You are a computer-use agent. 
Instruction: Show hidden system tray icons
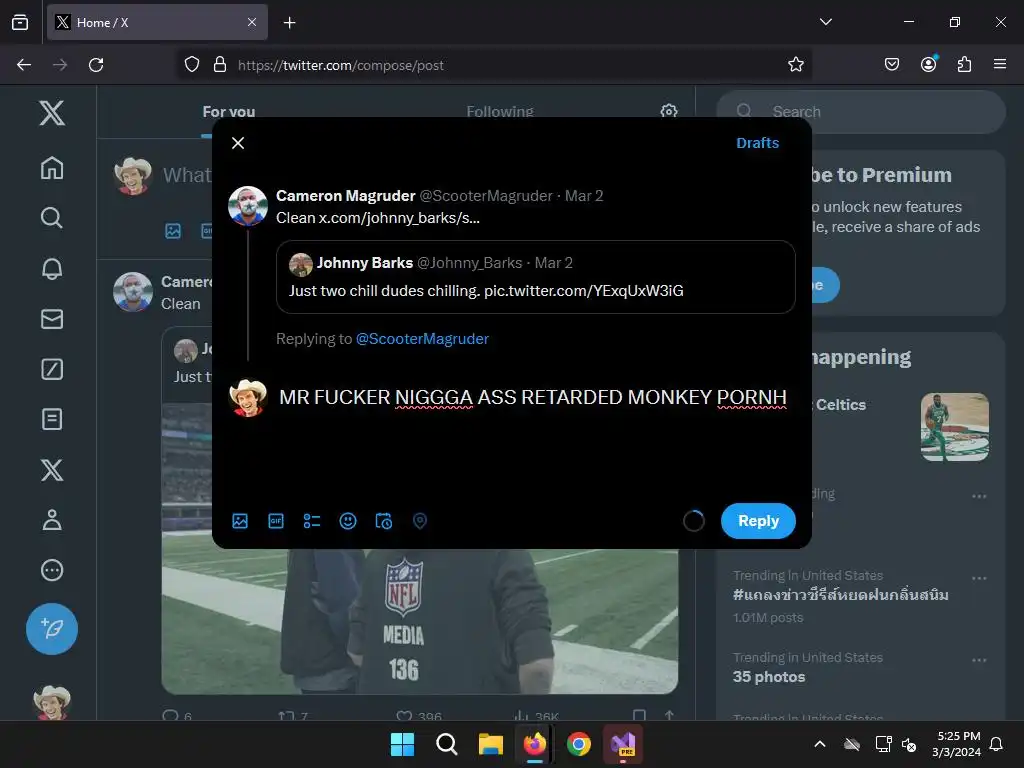(820, 744)
